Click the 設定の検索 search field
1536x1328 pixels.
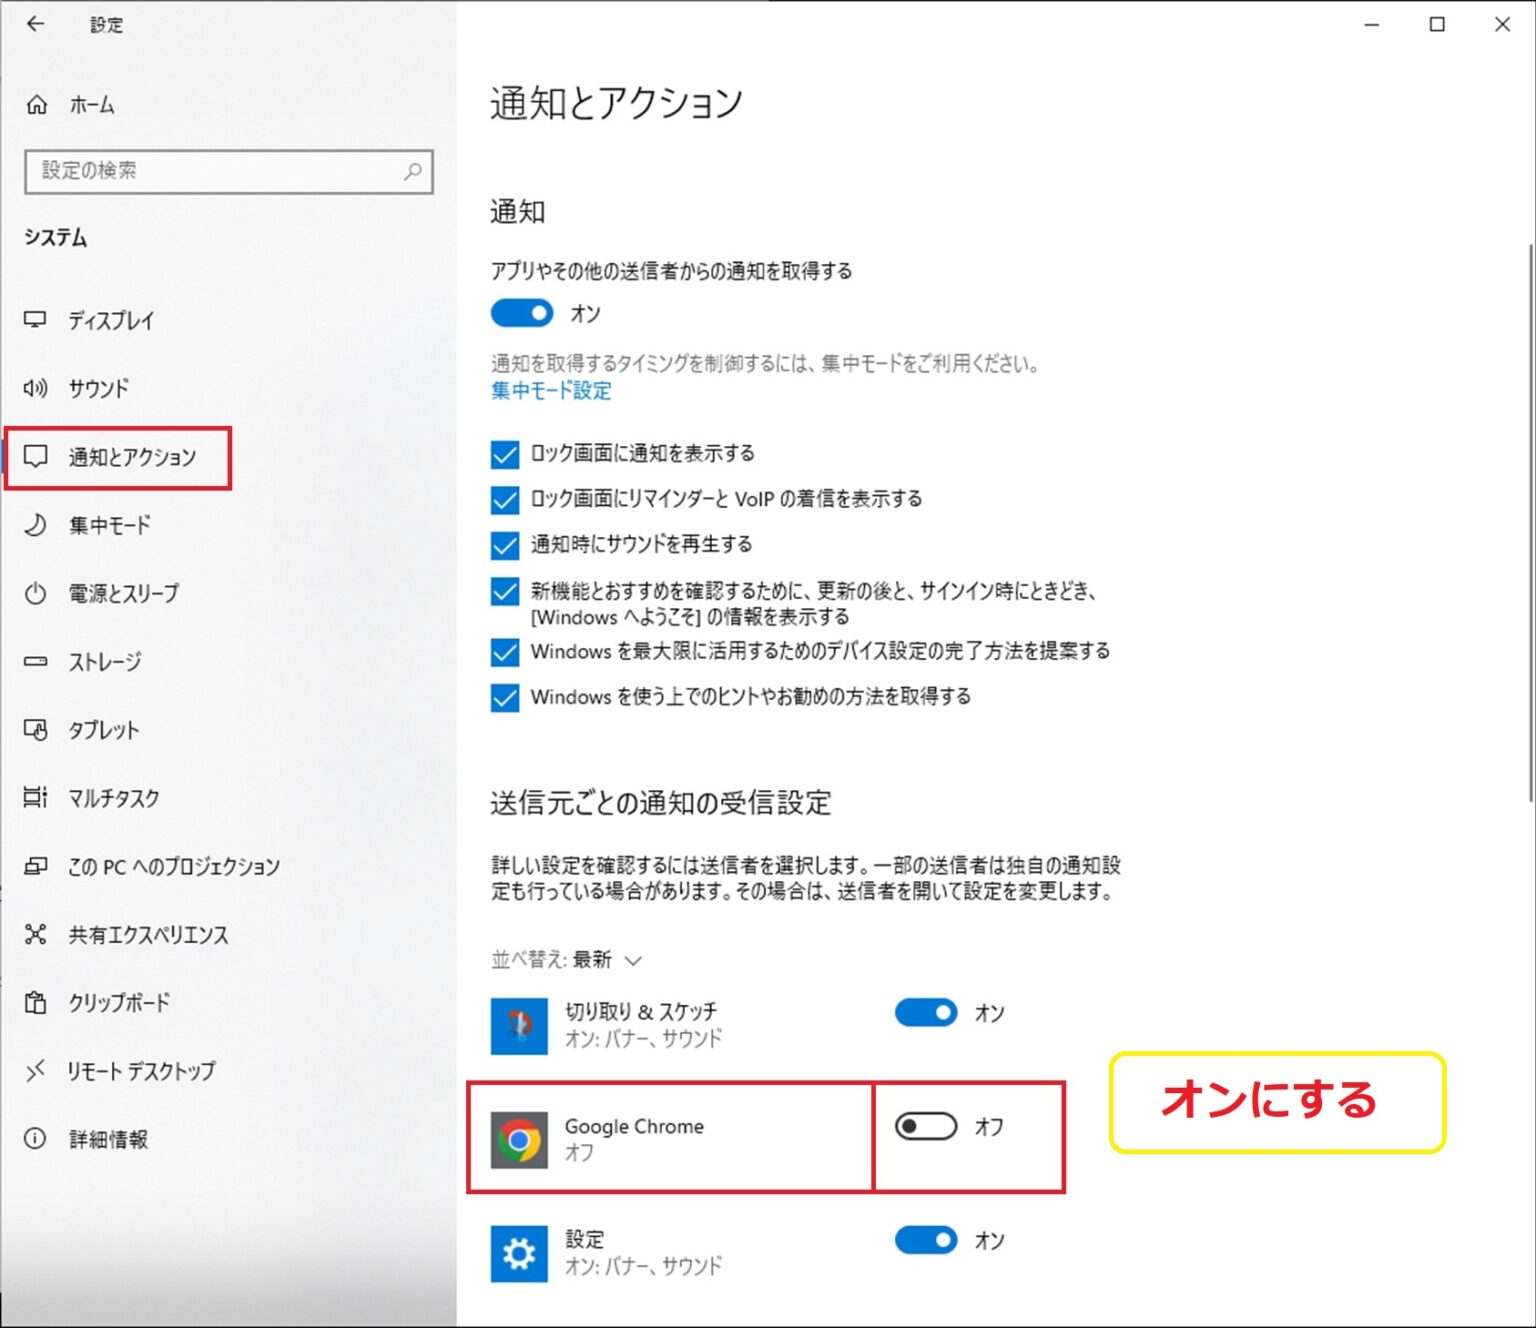215,171
